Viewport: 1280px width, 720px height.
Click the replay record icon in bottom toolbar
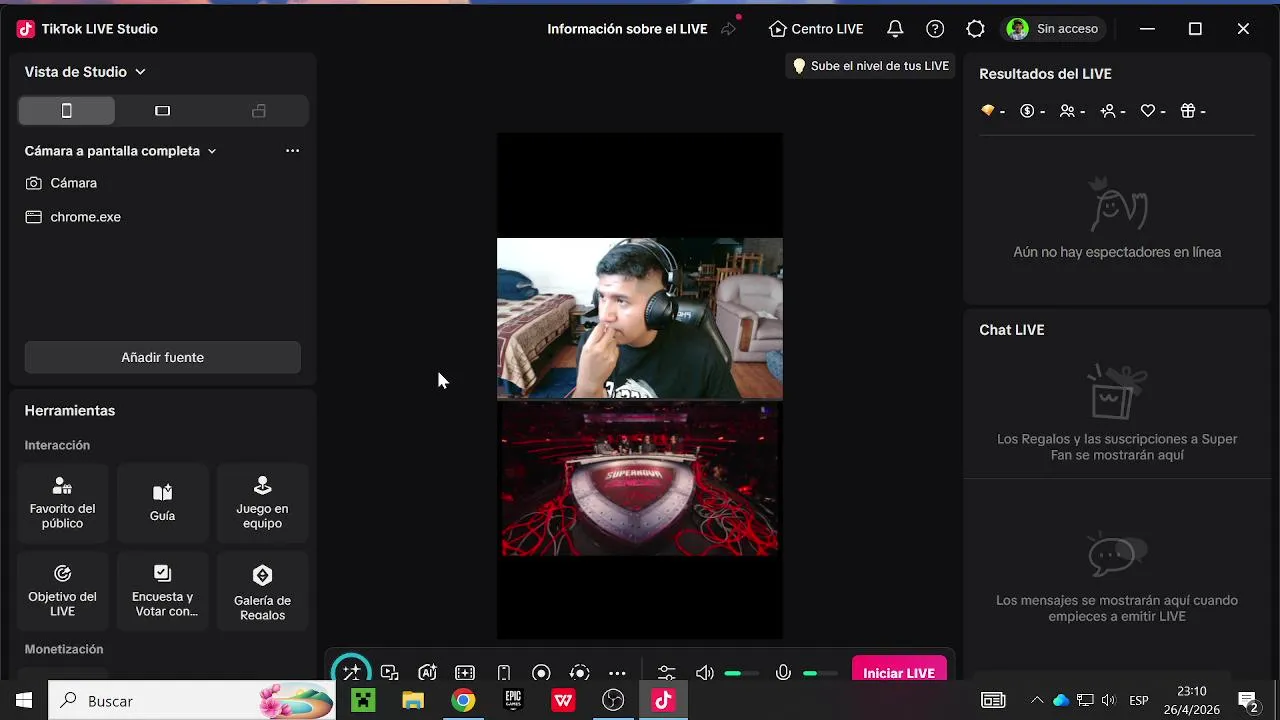point(579,673)
